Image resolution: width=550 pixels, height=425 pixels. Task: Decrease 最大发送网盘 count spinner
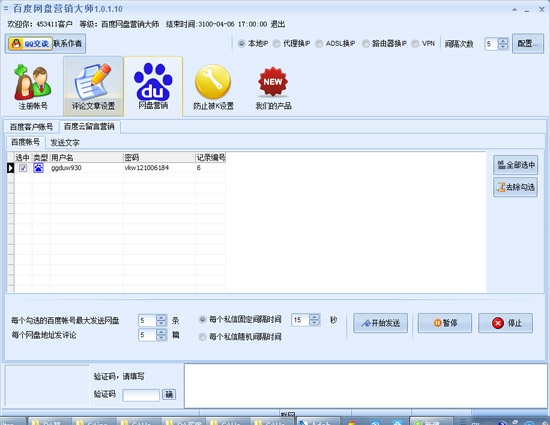[x=161, y=323]
